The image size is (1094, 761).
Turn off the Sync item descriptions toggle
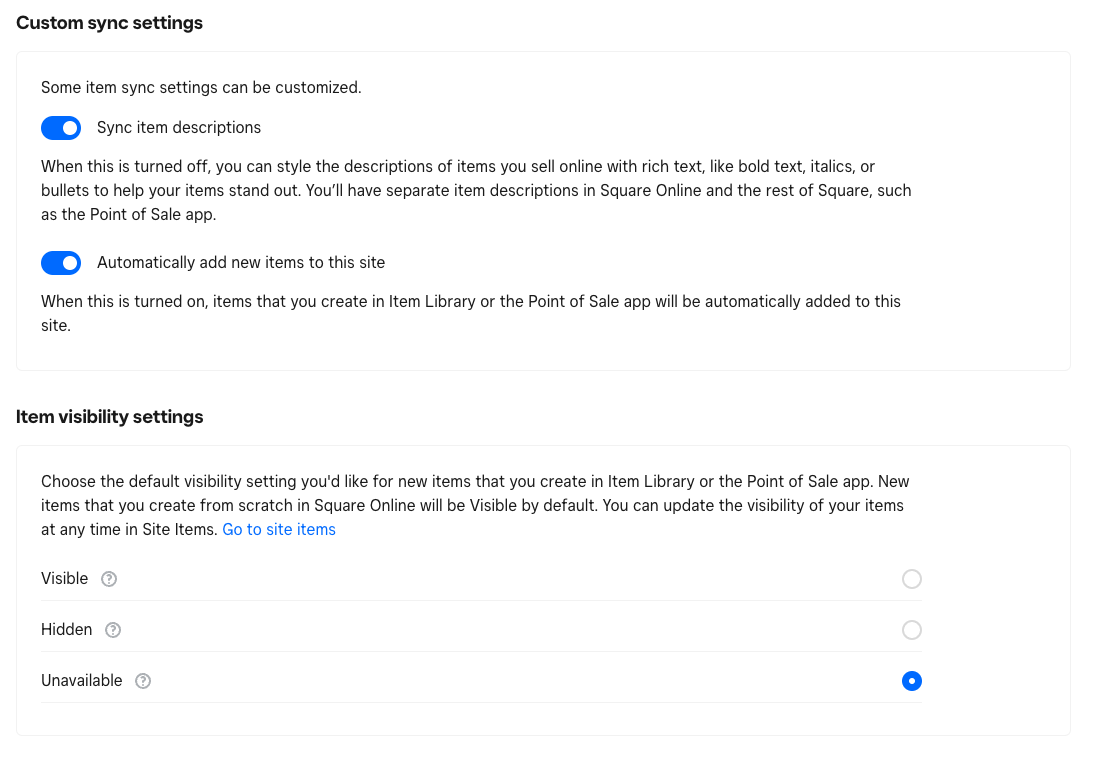pos(61,128)
